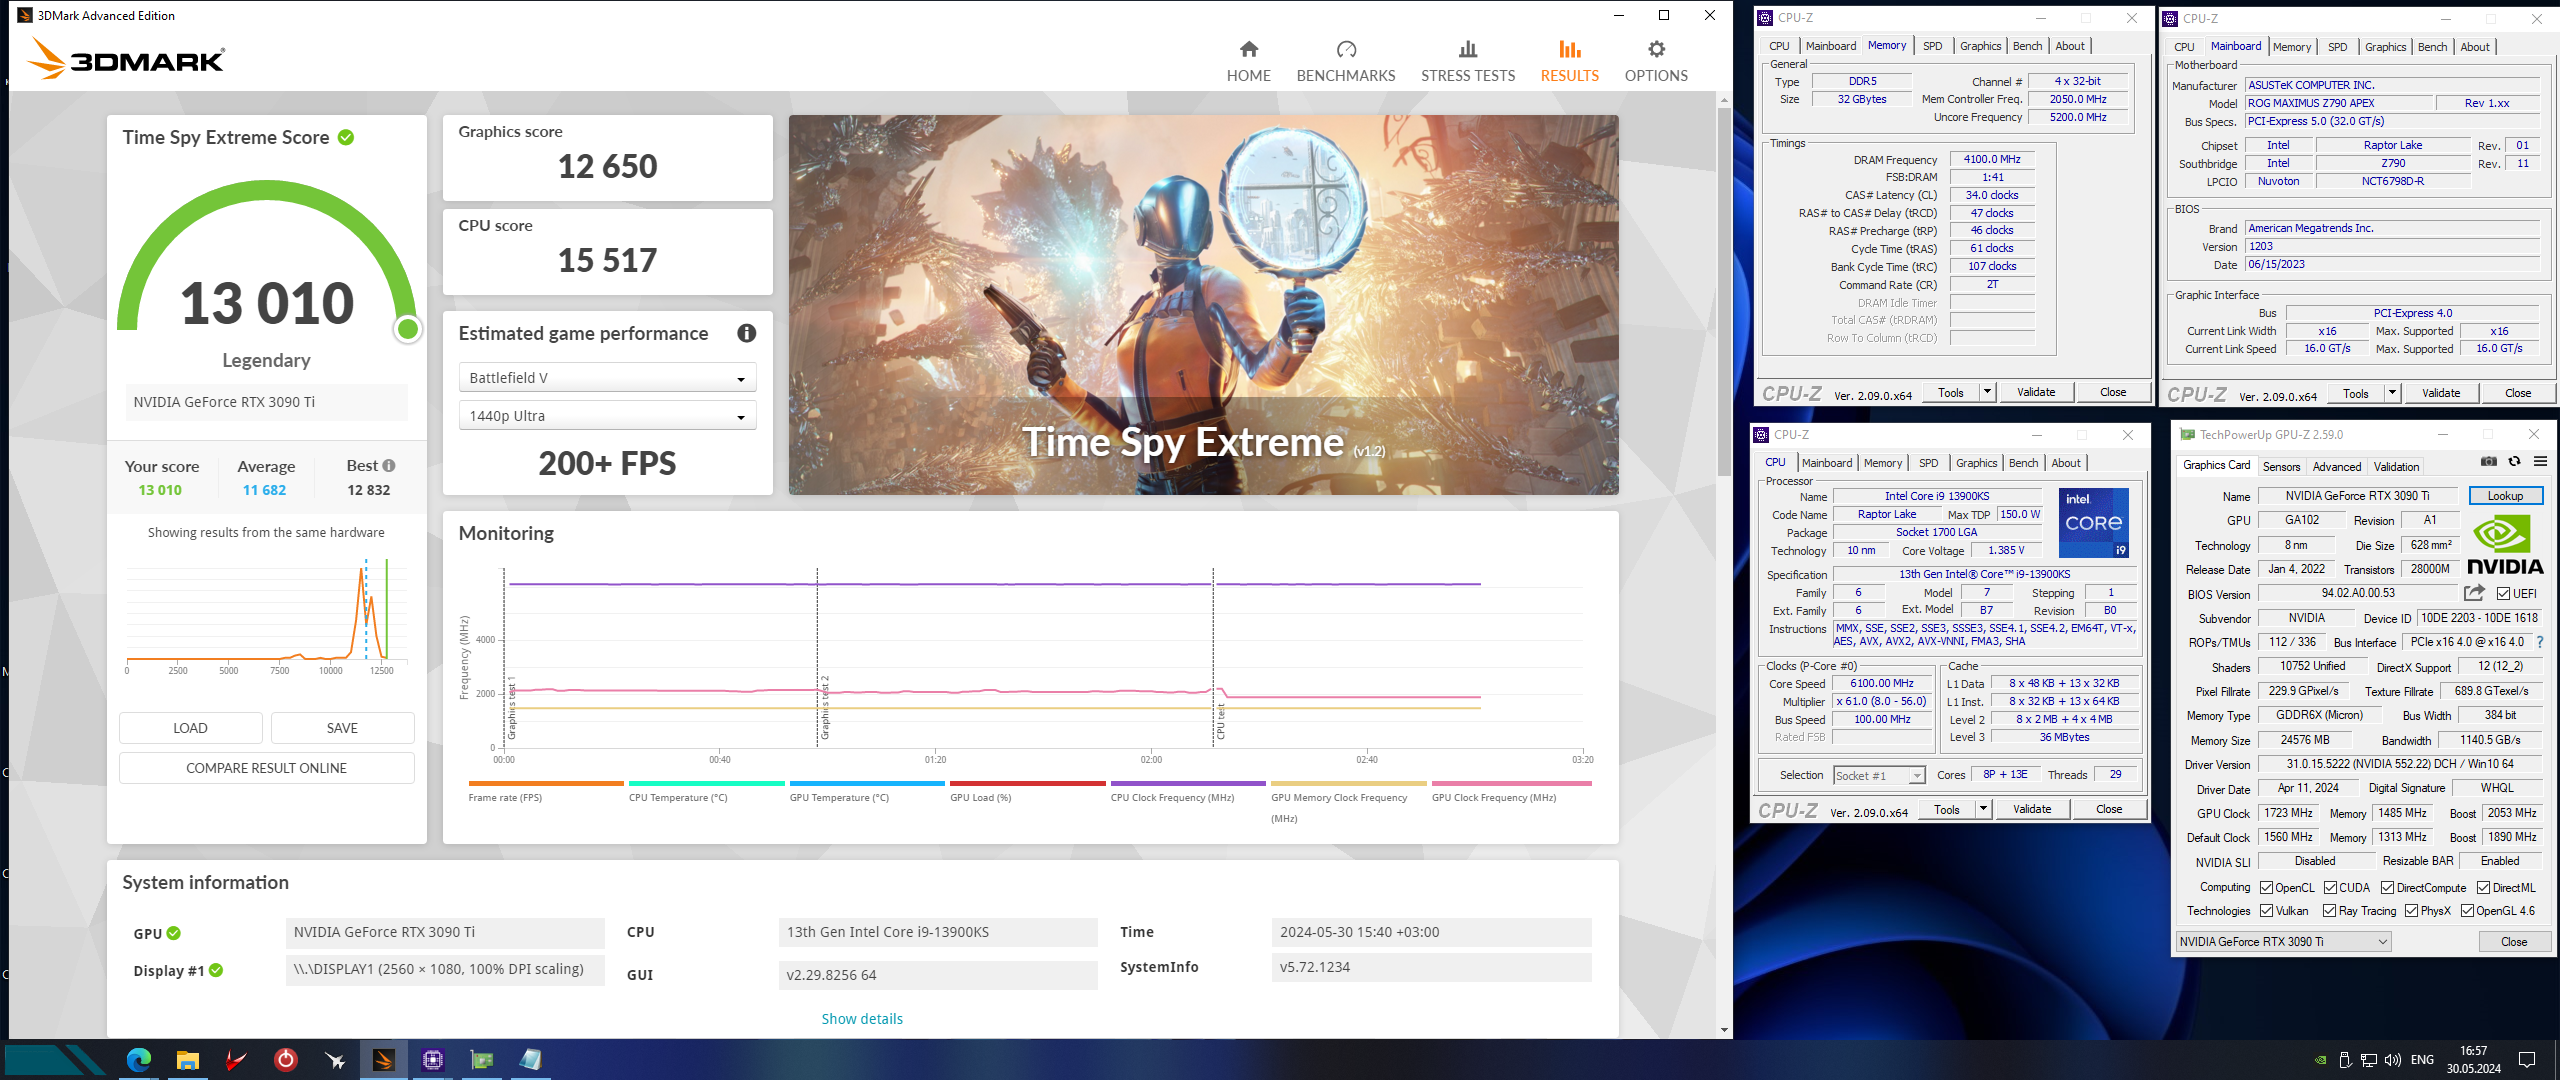Expand Tools arrow in CPU-Z Memory window
2560x1080 pixels.
1988,392
